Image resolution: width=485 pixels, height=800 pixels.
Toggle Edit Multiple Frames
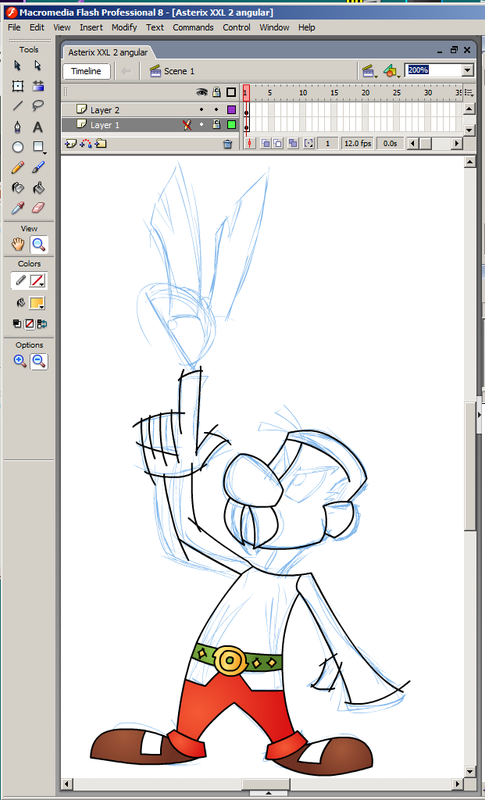tap(293, 143)
